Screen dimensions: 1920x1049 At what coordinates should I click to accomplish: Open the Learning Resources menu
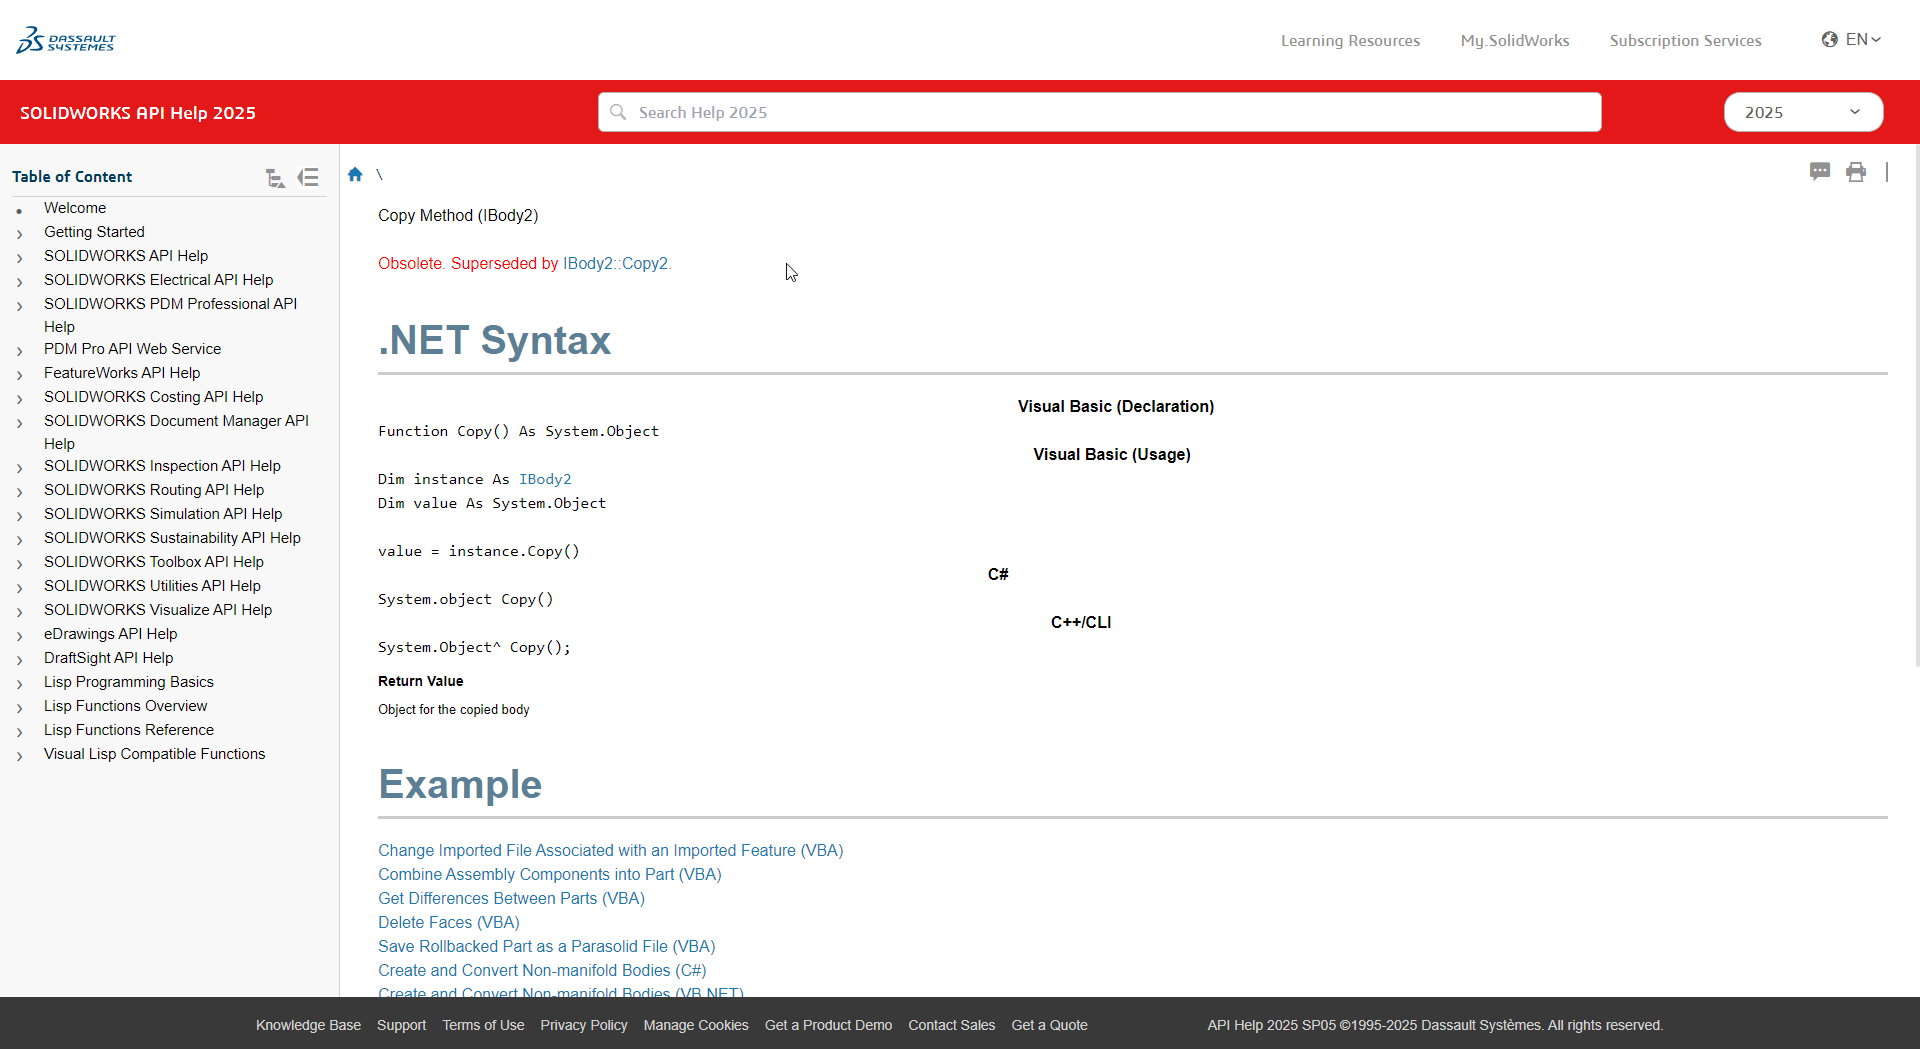tap(1350, 41)
